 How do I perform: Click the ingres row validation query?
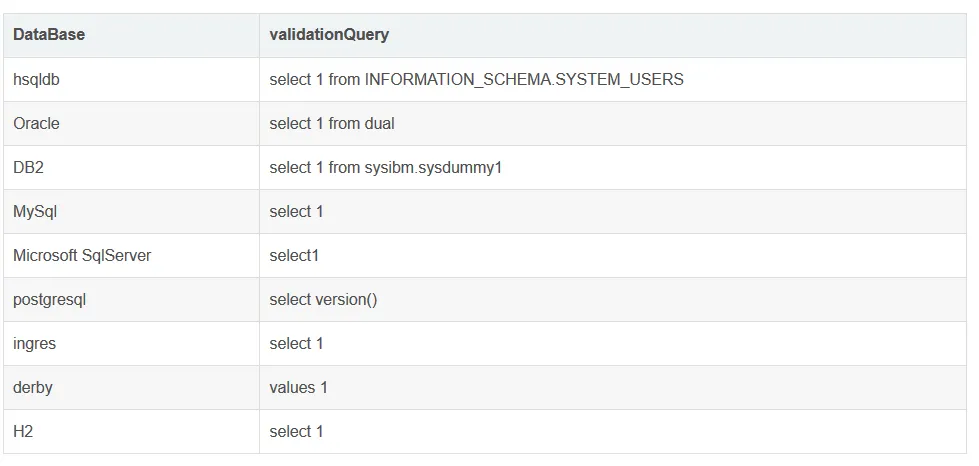point(297,343)
